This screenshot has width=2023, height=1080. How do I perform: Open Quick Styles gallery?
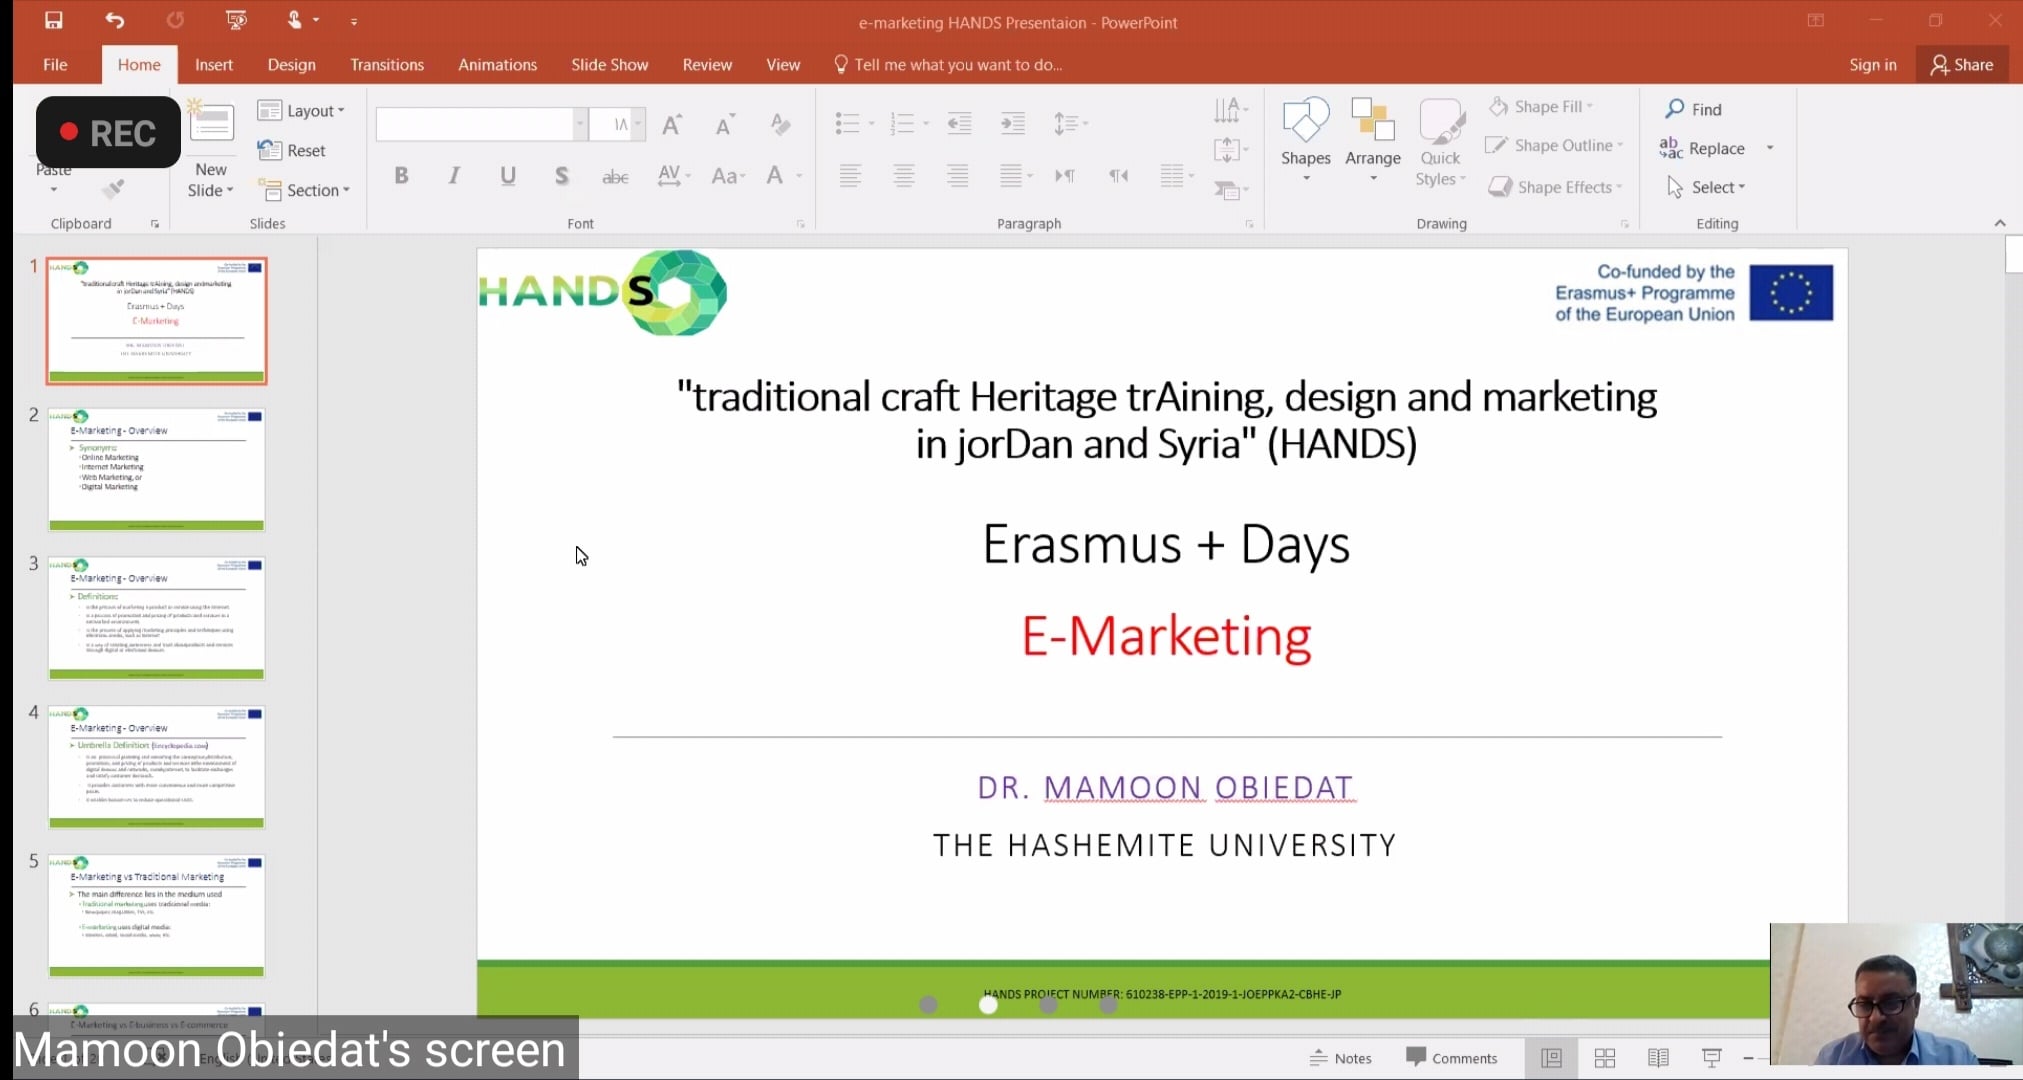click(1441, 142)
